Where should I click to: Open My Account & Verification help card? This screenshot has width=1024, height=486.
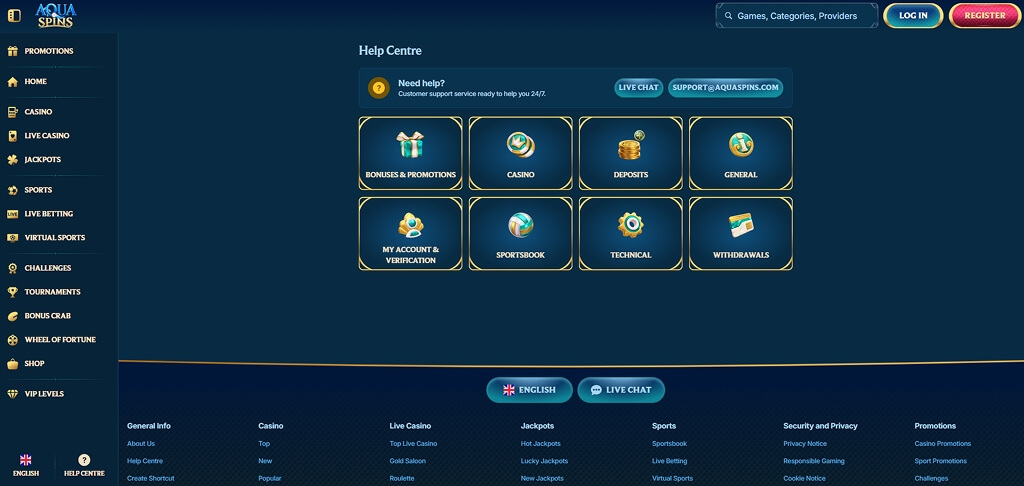click(411, 234)
